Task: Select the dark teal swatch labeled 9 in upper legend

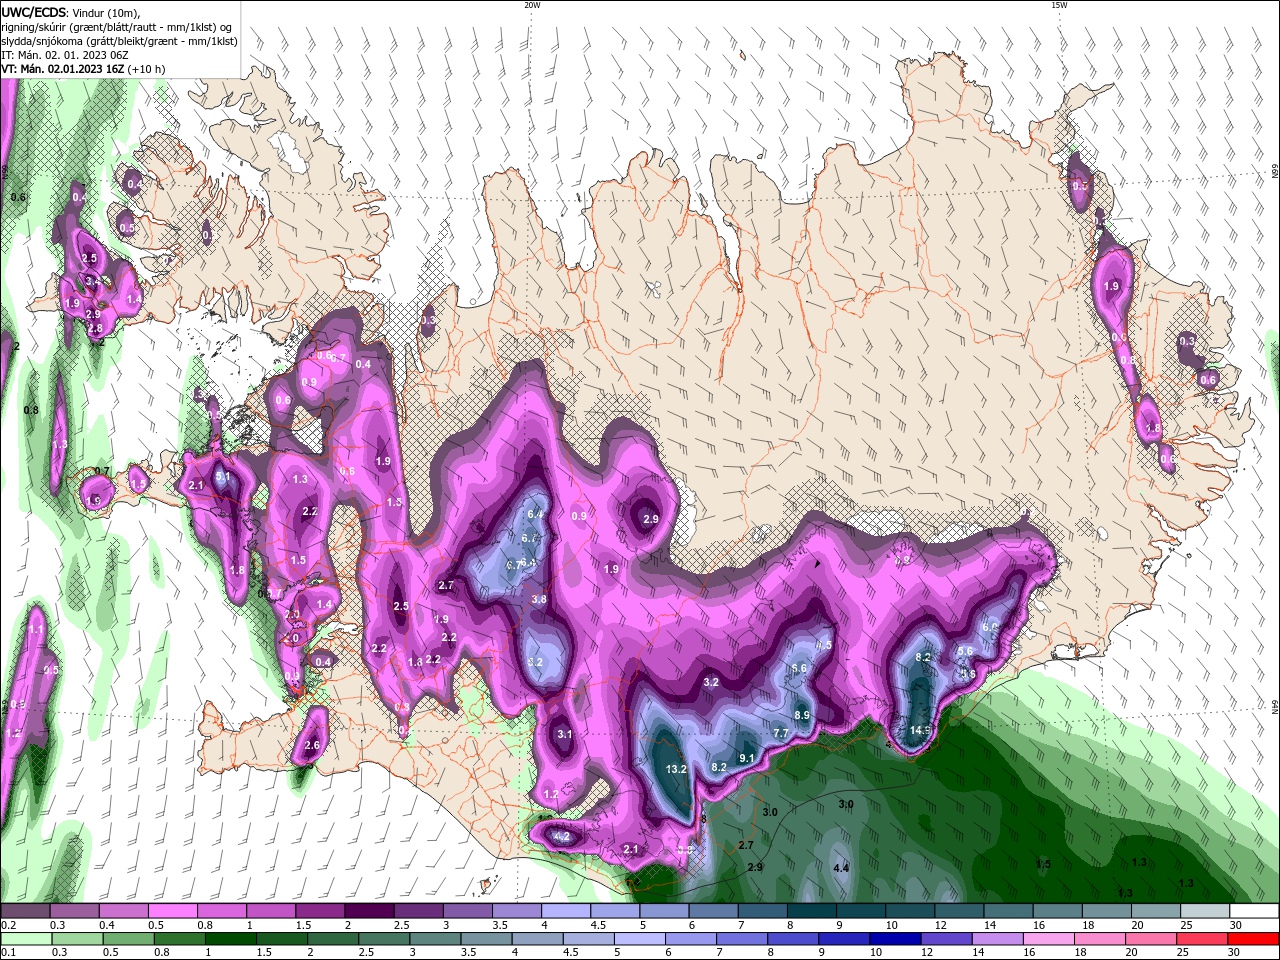Action: tap(859, 912)
